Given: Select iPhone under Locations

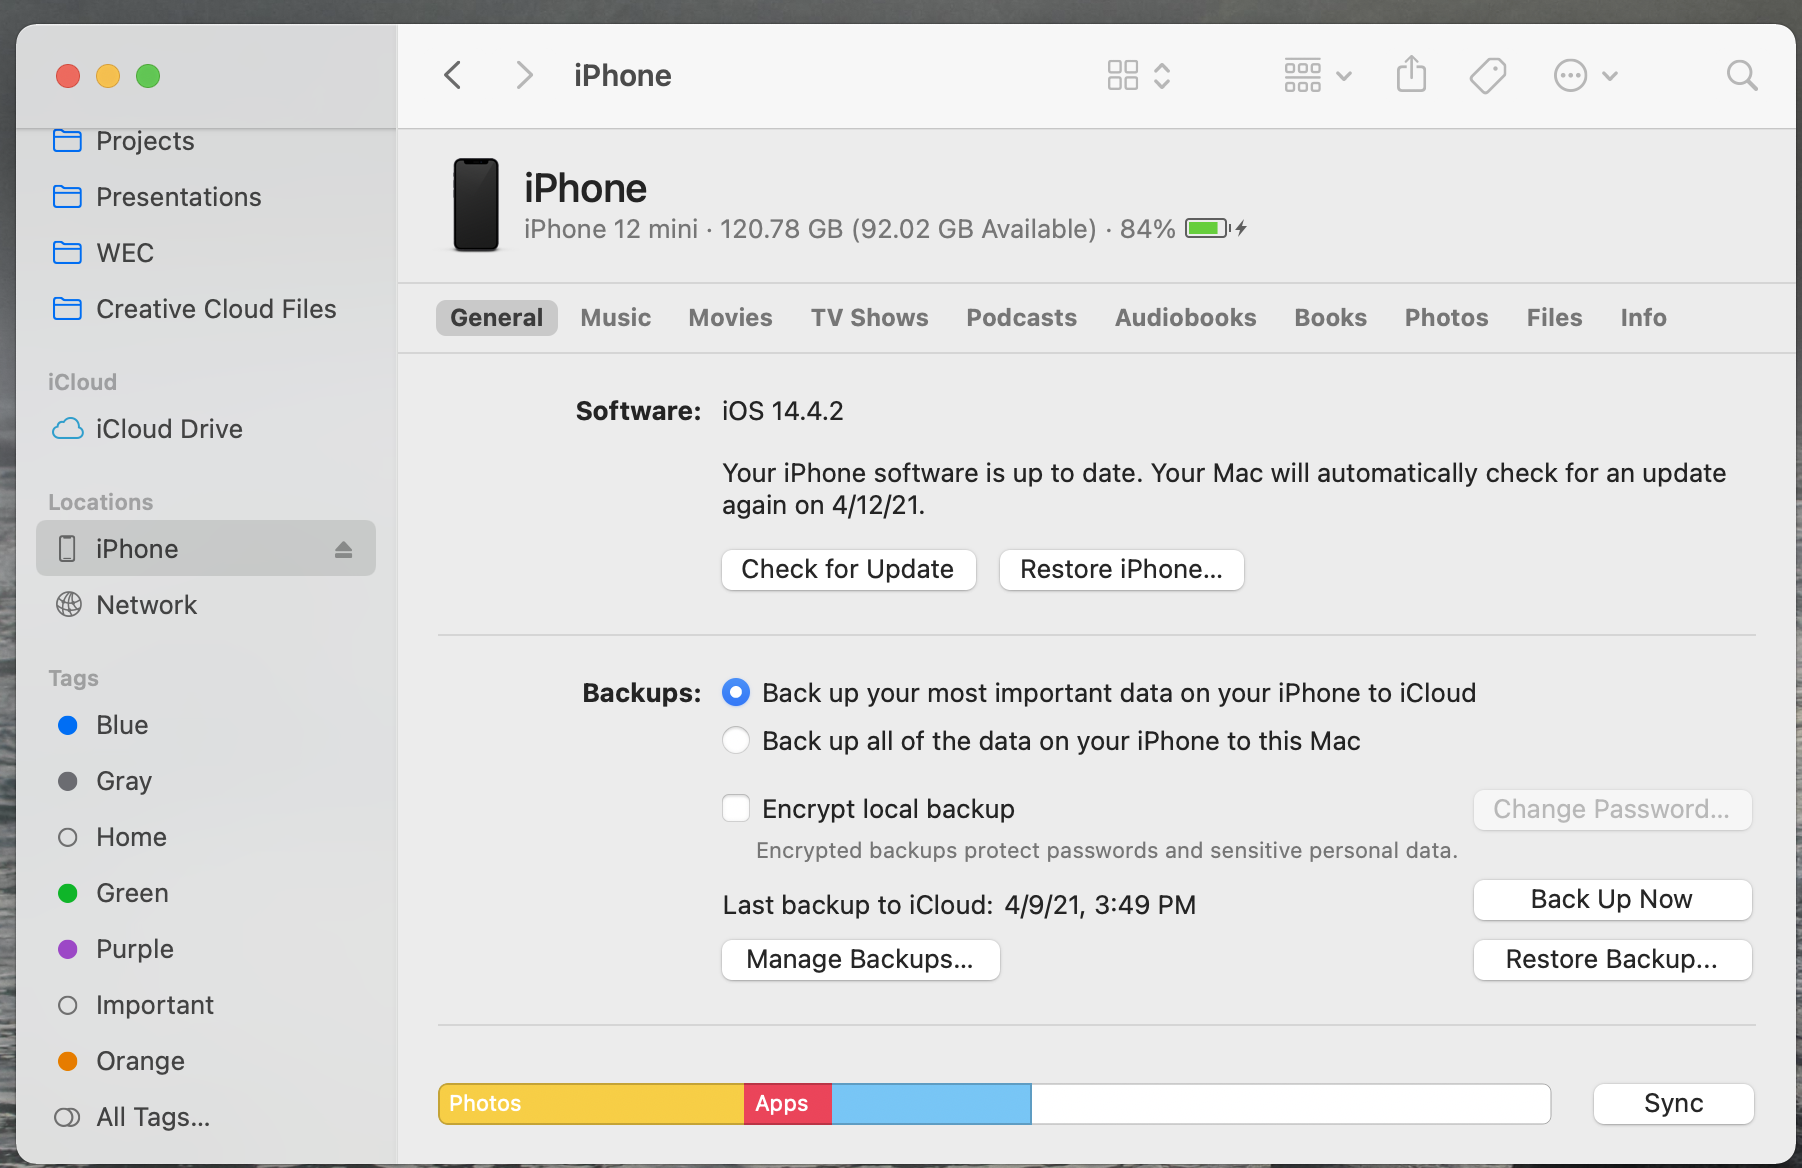Looking at the screenshot, I should [206, 548].
